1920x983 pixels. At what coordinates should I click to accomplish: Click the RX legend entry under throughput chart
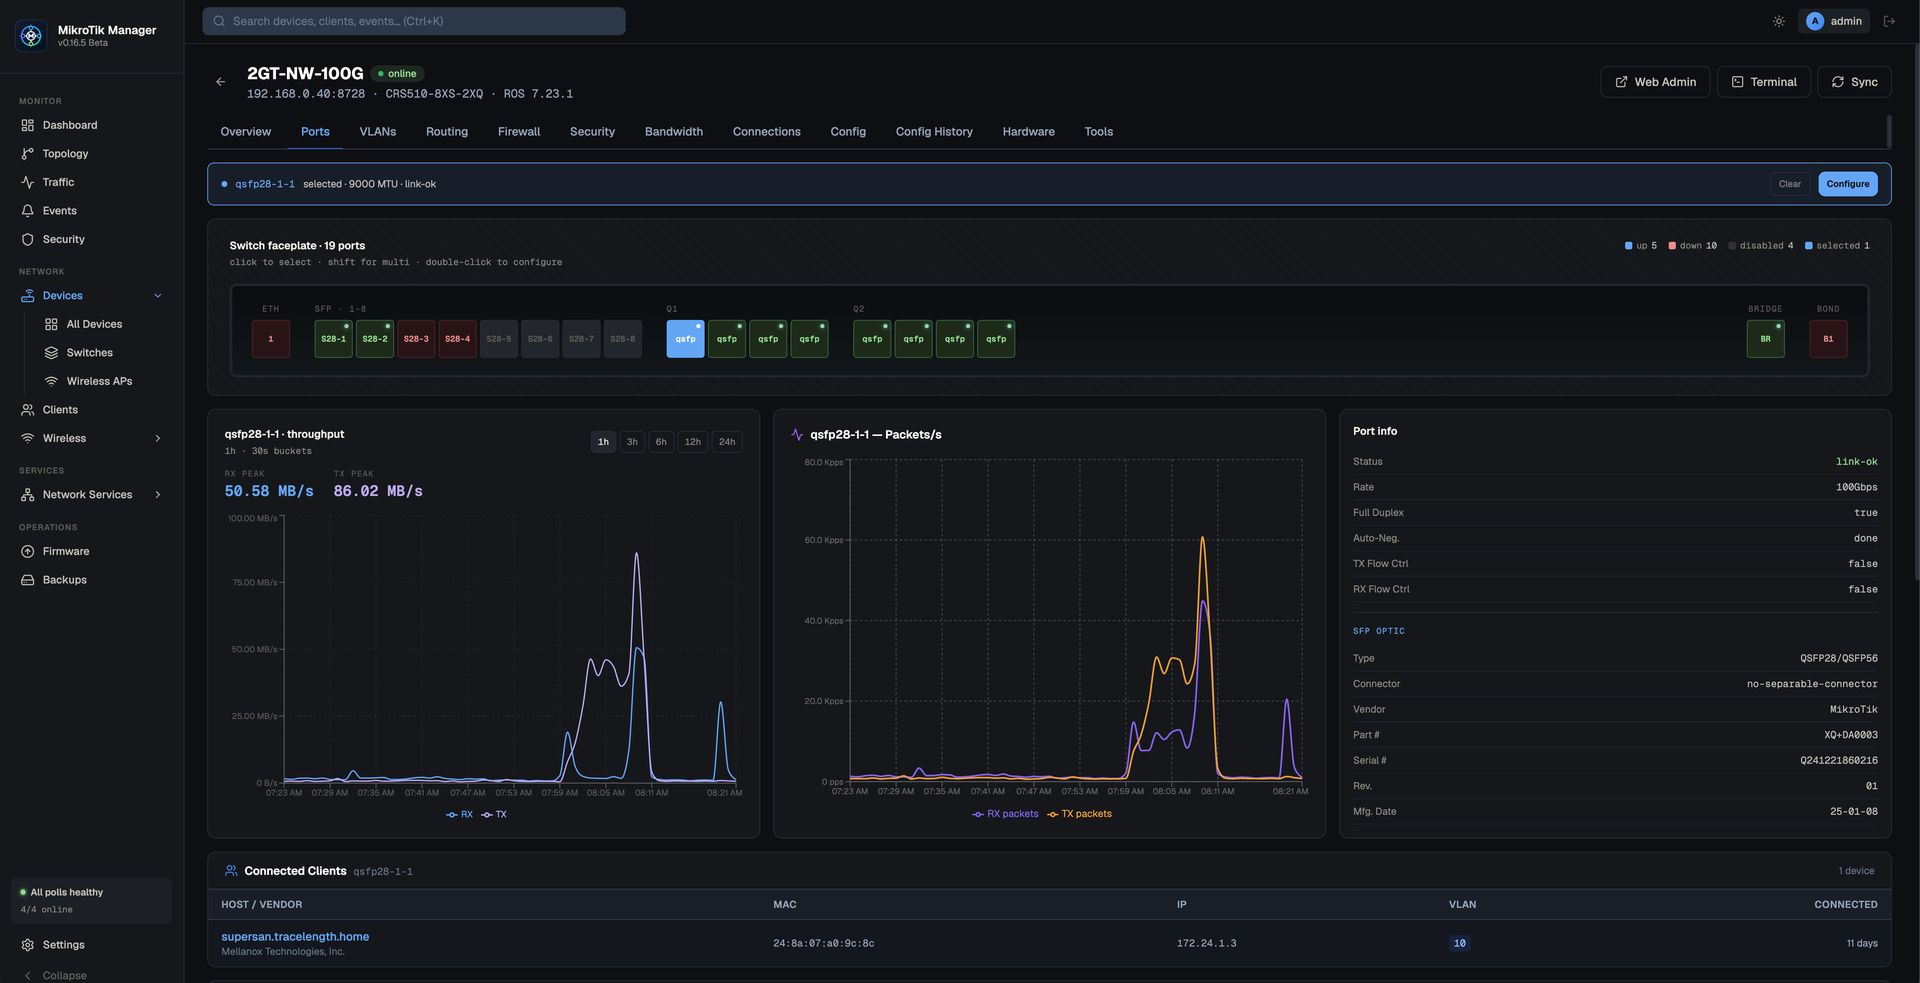459,815
